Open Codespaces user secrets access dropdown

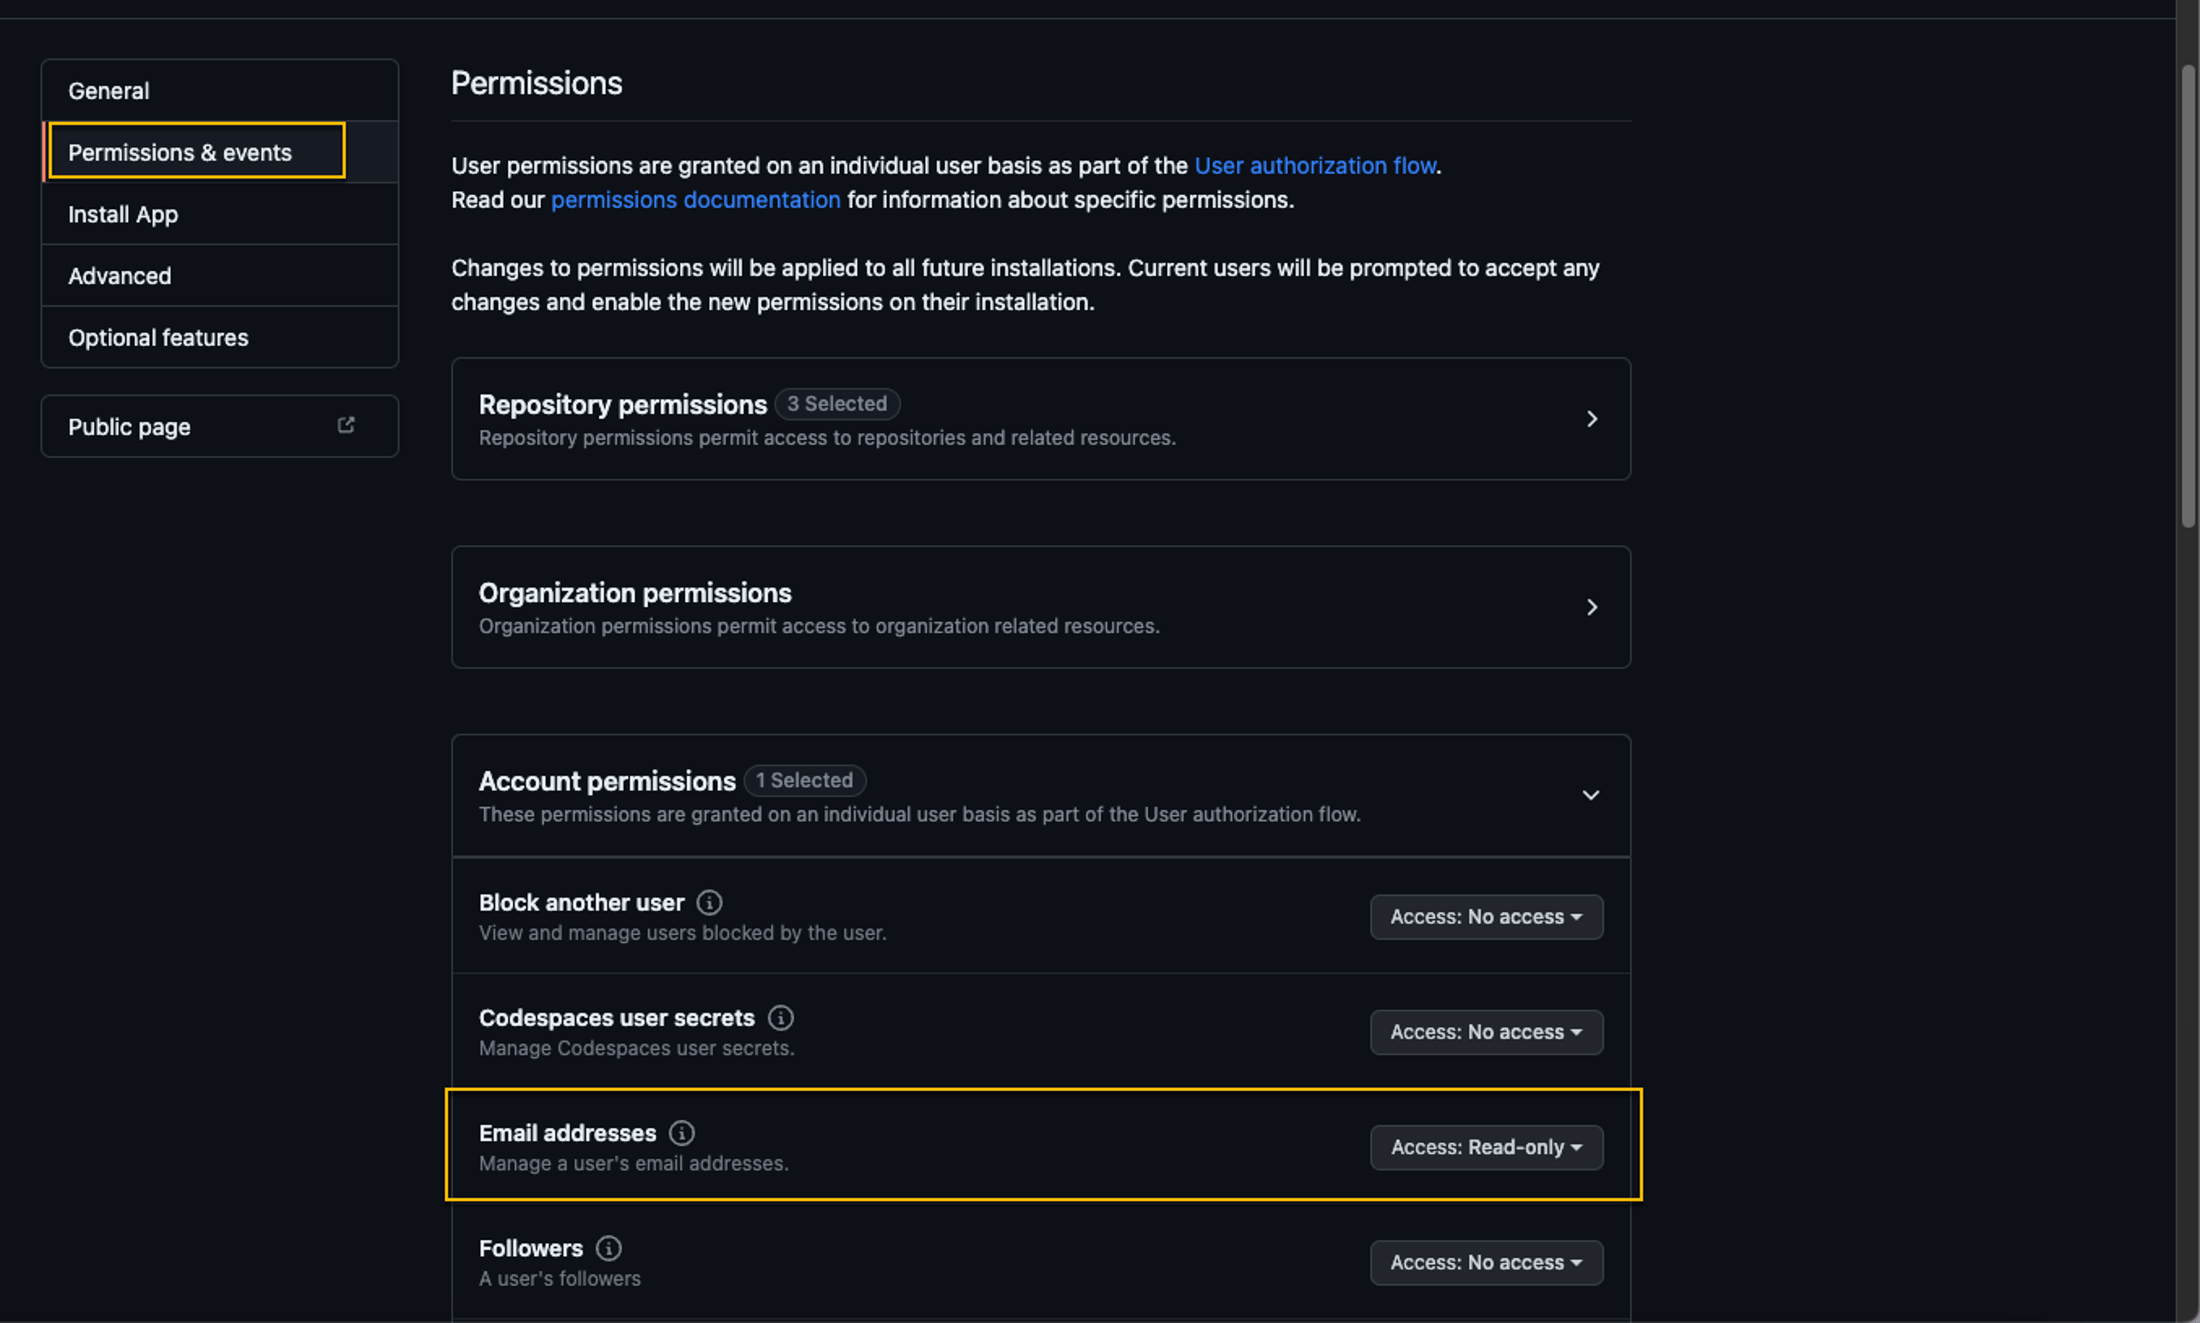click(x=1486, y=1032)
